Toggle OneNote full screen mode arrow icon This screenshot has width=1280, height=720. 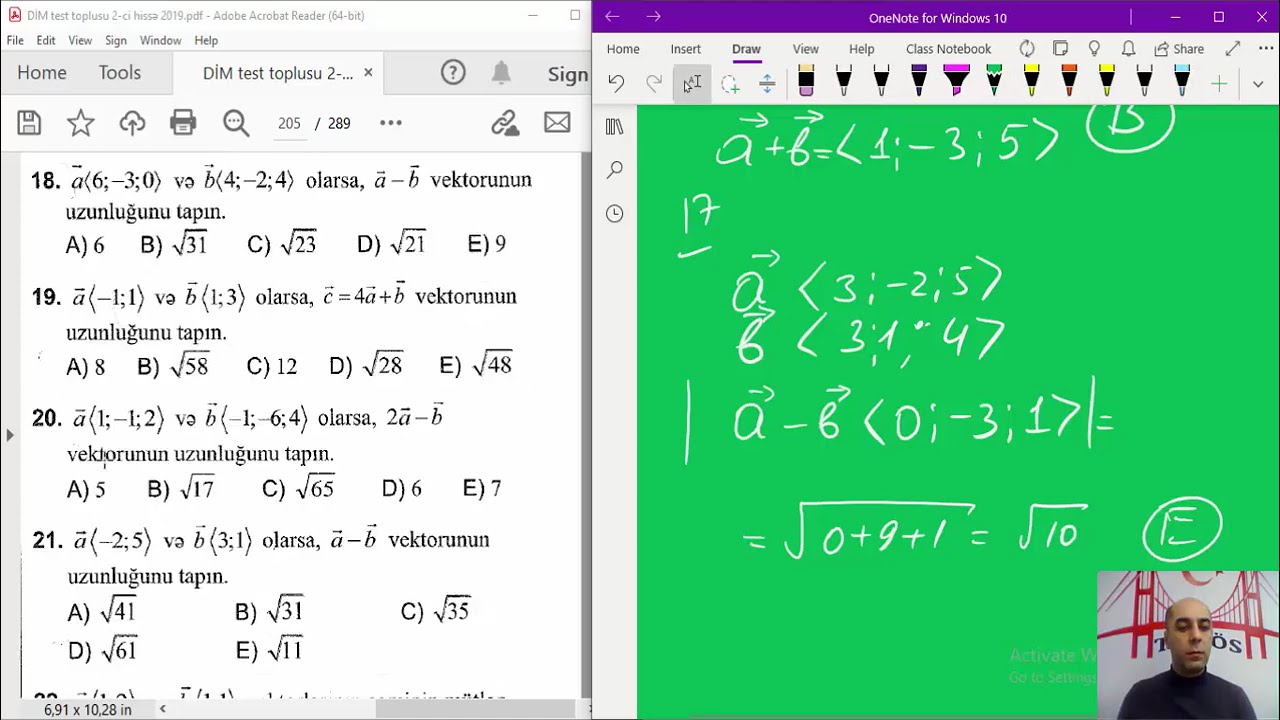1232,48
